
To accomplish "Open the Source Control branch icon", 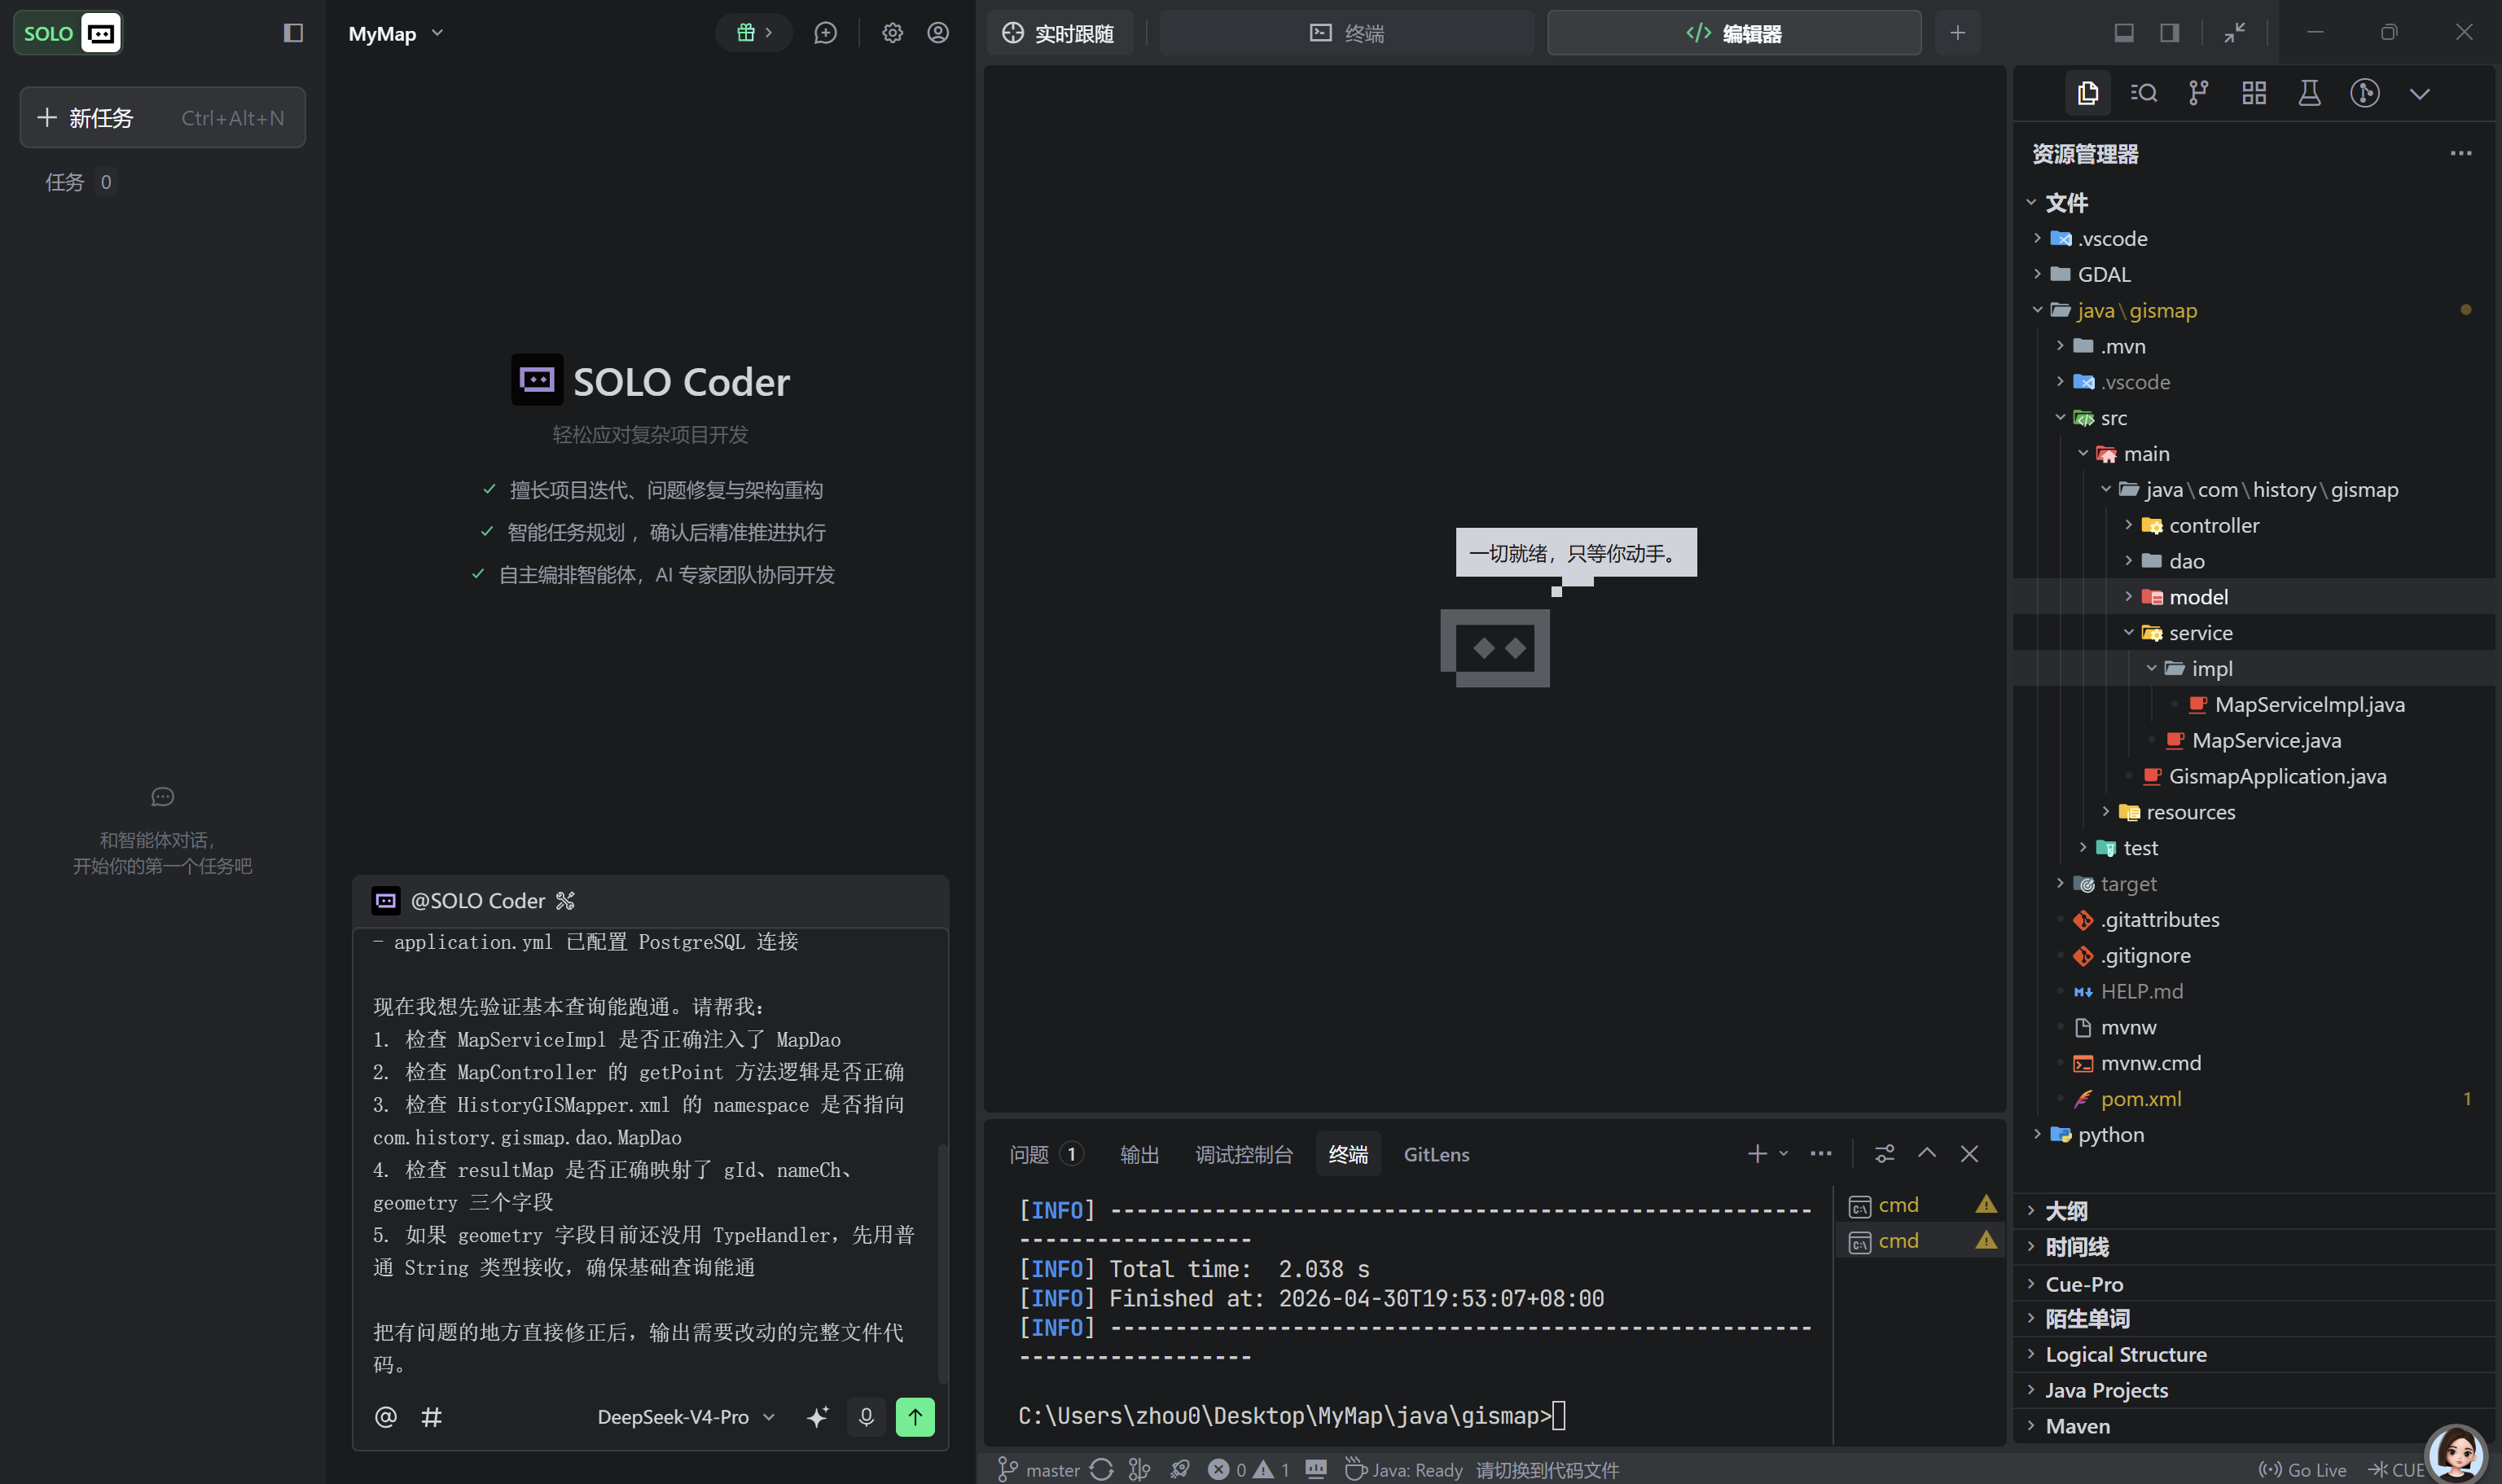I will [x=2198, y=93].
